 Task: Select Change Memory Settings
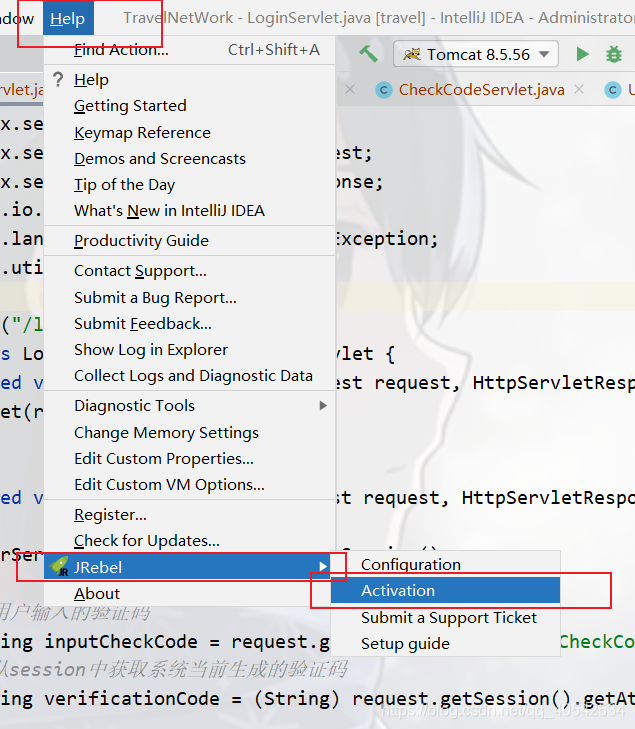(x=190, y=432)
